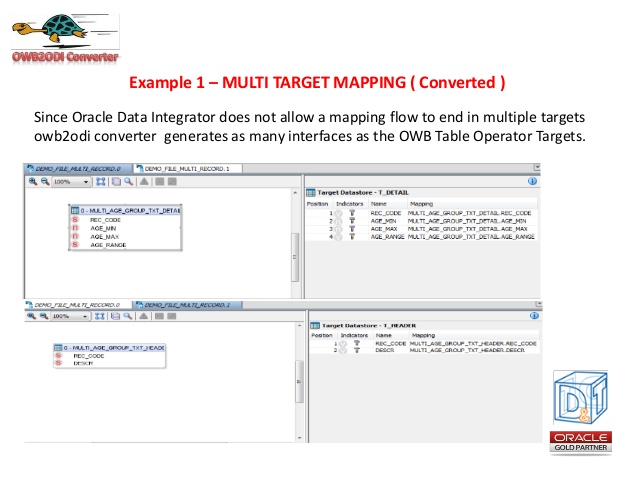Select MULTI_AGE_GROUP_TXT_DETAIL.AGE_MIN mapping cell
This screenshot has width=638, height=479.
(467, 221)
